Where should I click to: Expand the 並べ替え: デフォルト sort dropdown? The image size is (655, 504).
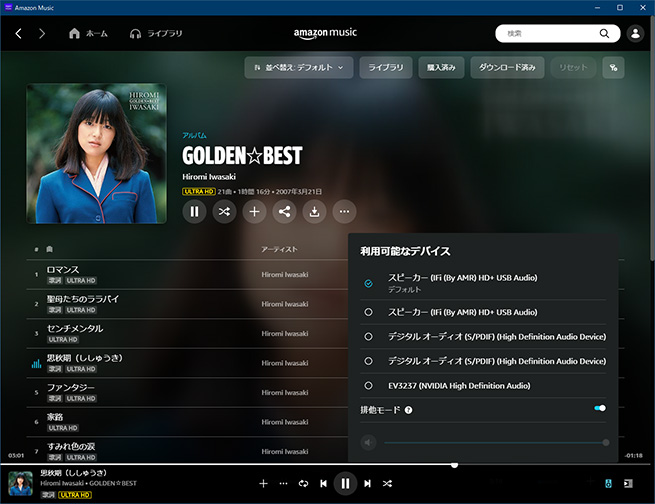tap(299, 67)
